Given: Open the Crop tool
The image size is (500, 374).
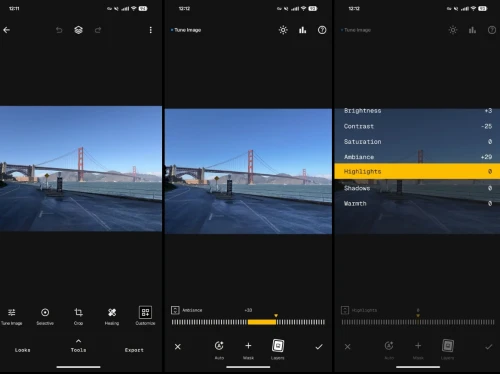Looking at the screenshot, I should point(78,316).
